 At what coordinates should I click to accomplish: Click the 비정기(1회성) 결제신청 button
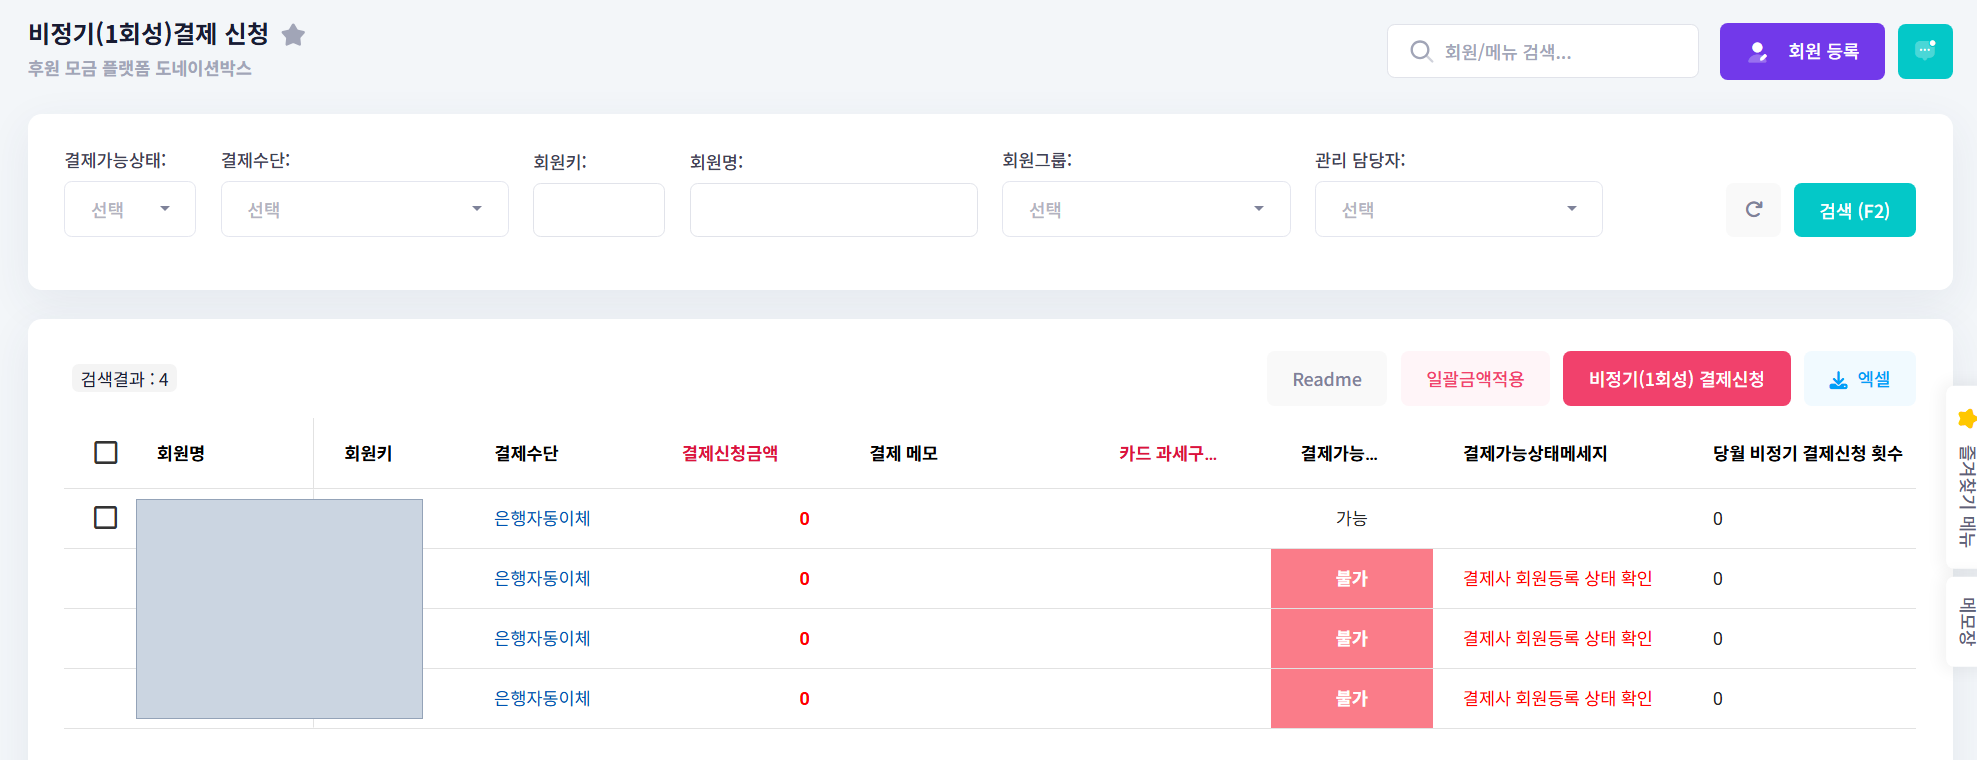click(x=1677, y=379)
